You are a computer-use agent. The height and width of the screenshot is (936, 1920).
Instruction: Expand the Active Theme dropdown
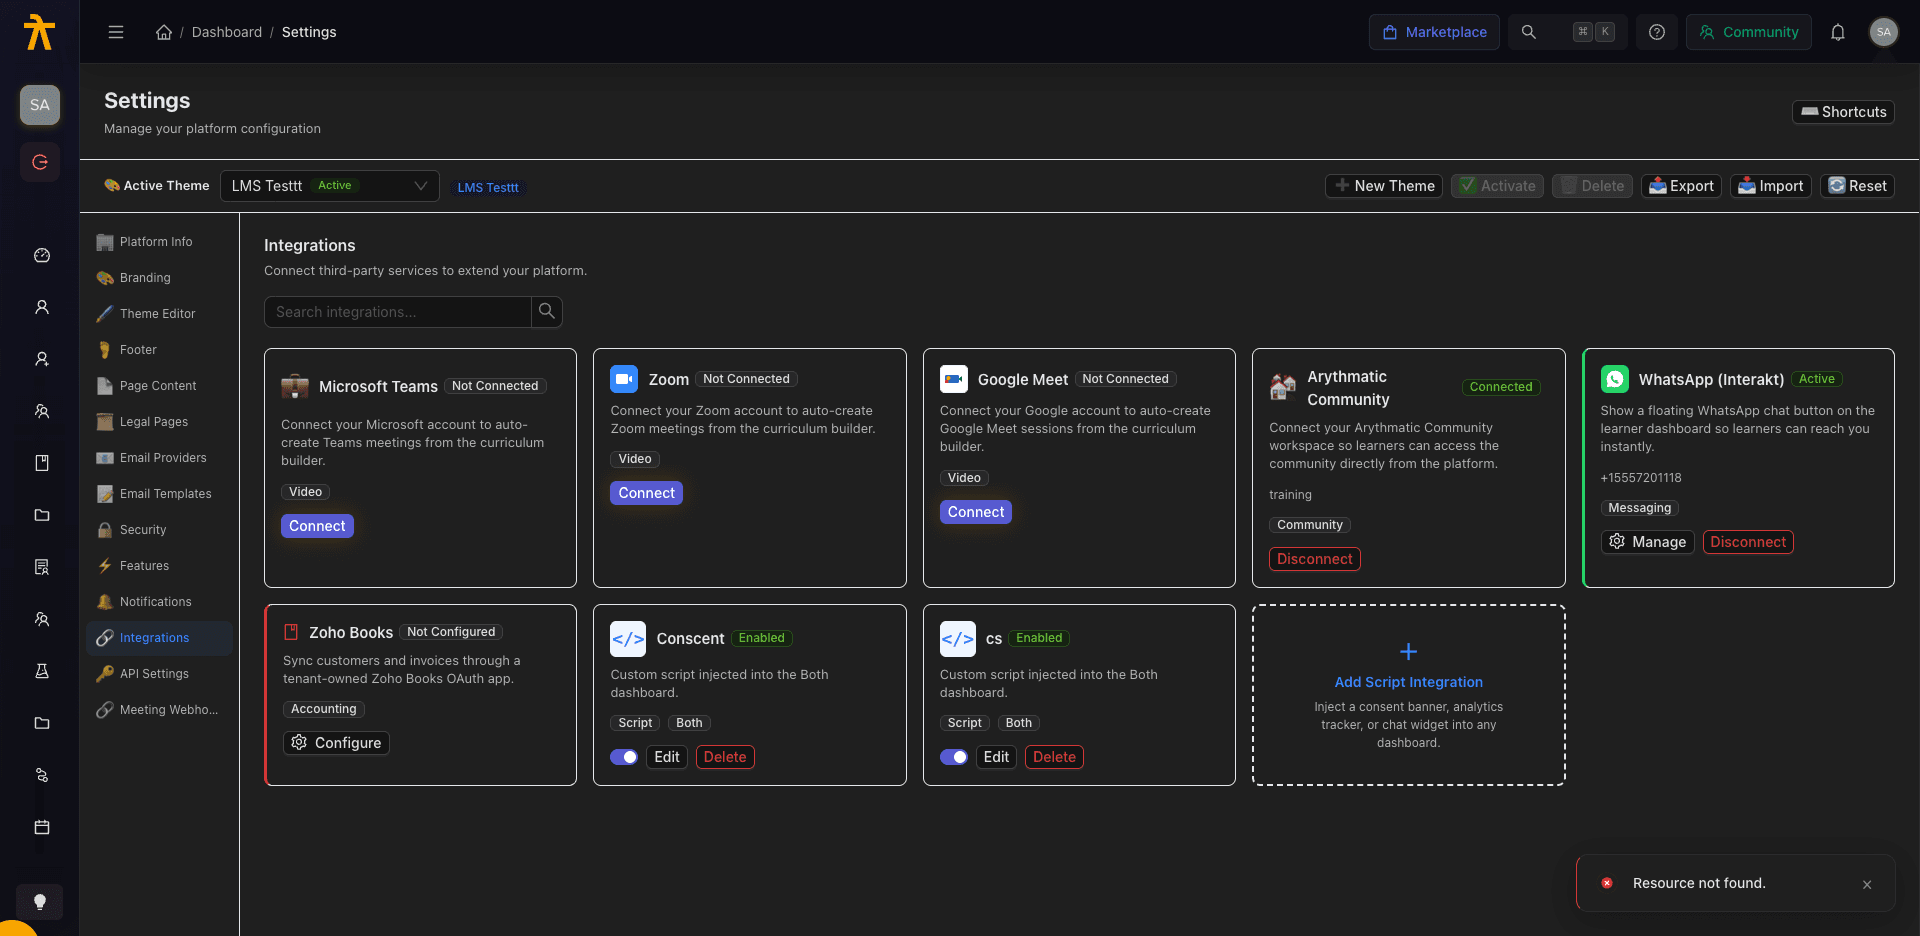330,186
